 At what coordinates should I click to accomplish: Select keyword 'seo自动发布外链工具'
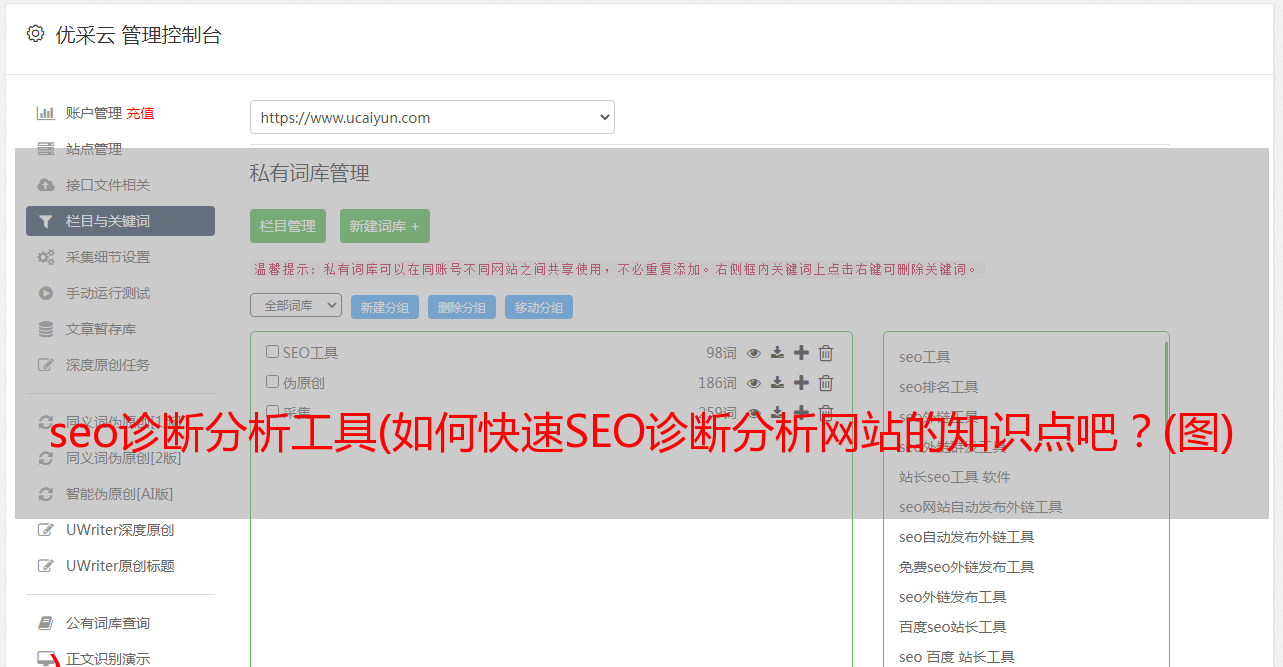click(x=967, y=537)
